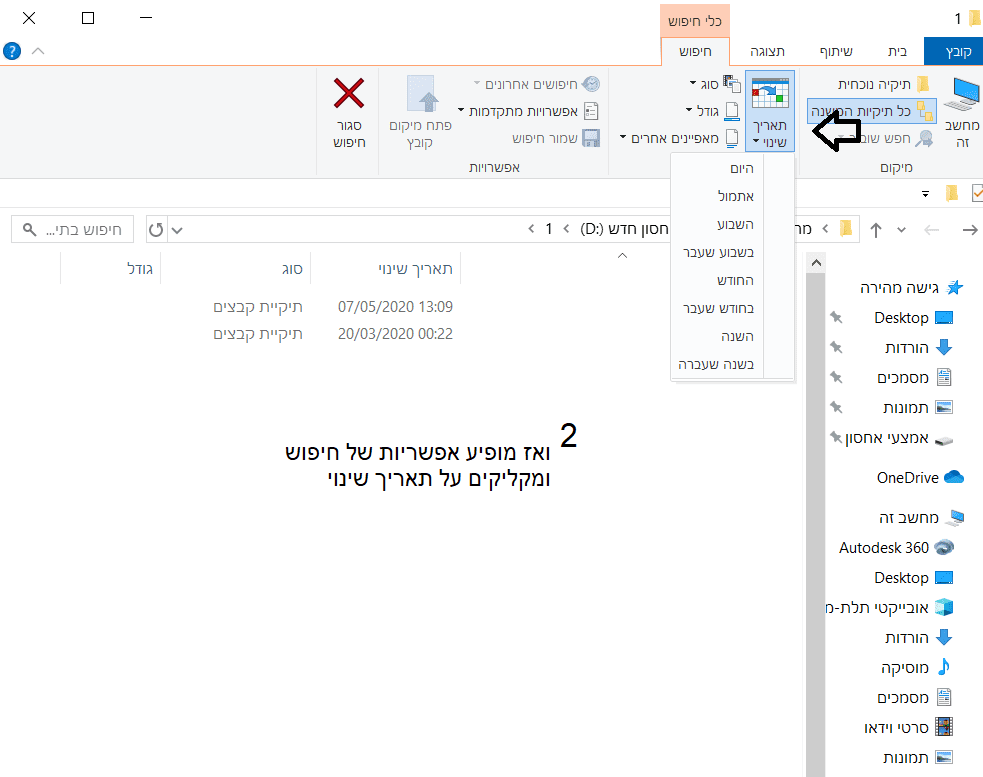983x777 pixels.
Task: Open pinned מסמכים under quick access
Action: tap(913, 378)
